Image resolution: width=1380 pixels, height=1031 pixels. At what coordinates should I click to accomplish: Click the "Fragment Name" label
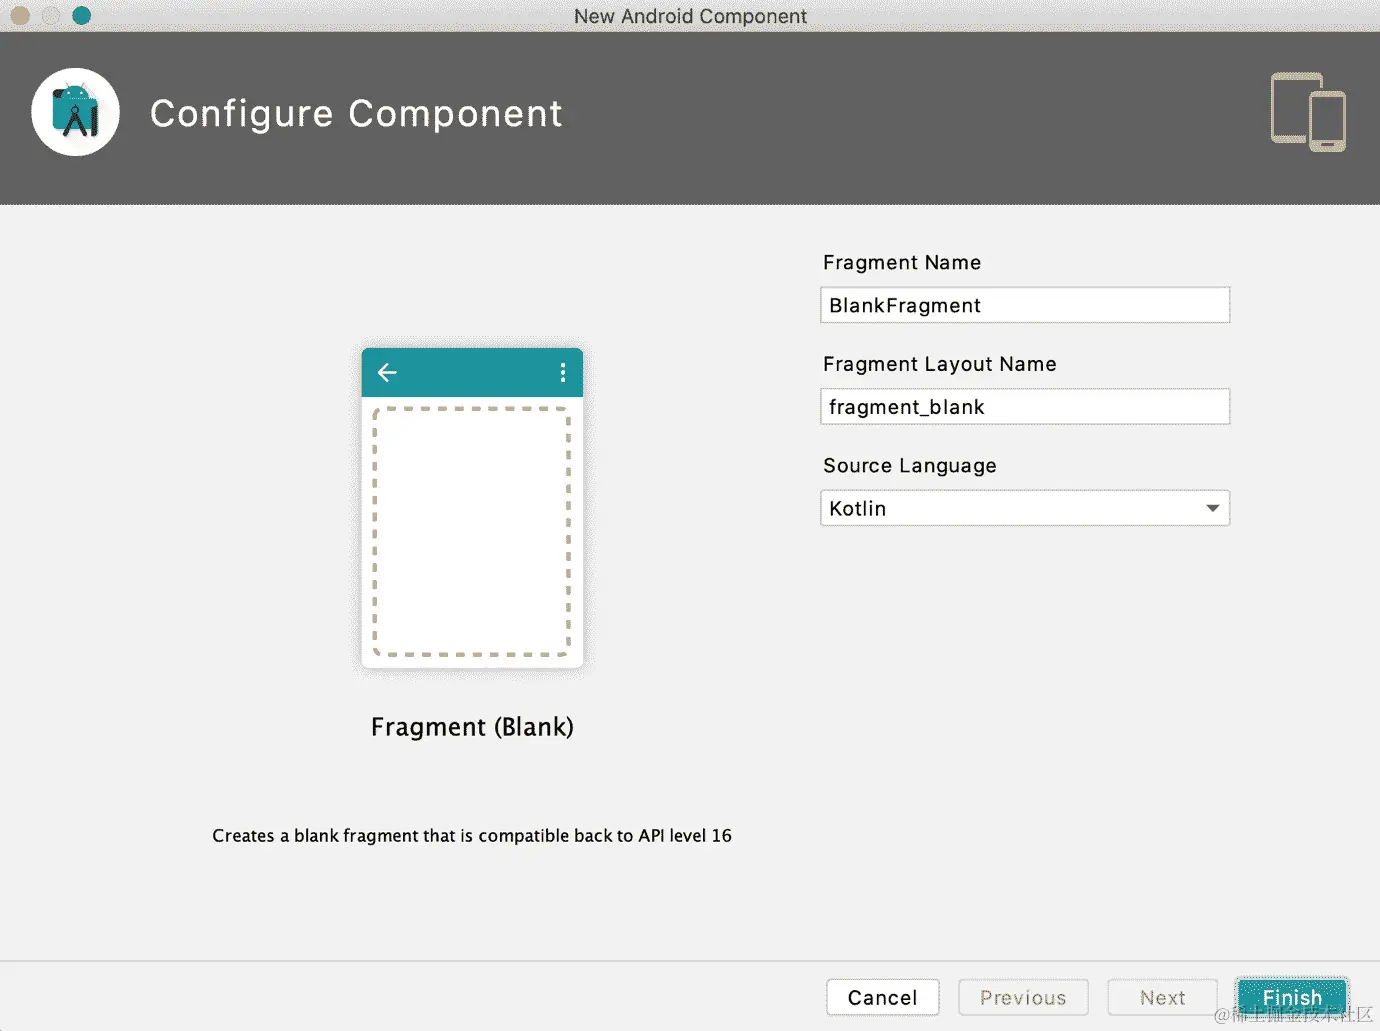click(902, 263)
